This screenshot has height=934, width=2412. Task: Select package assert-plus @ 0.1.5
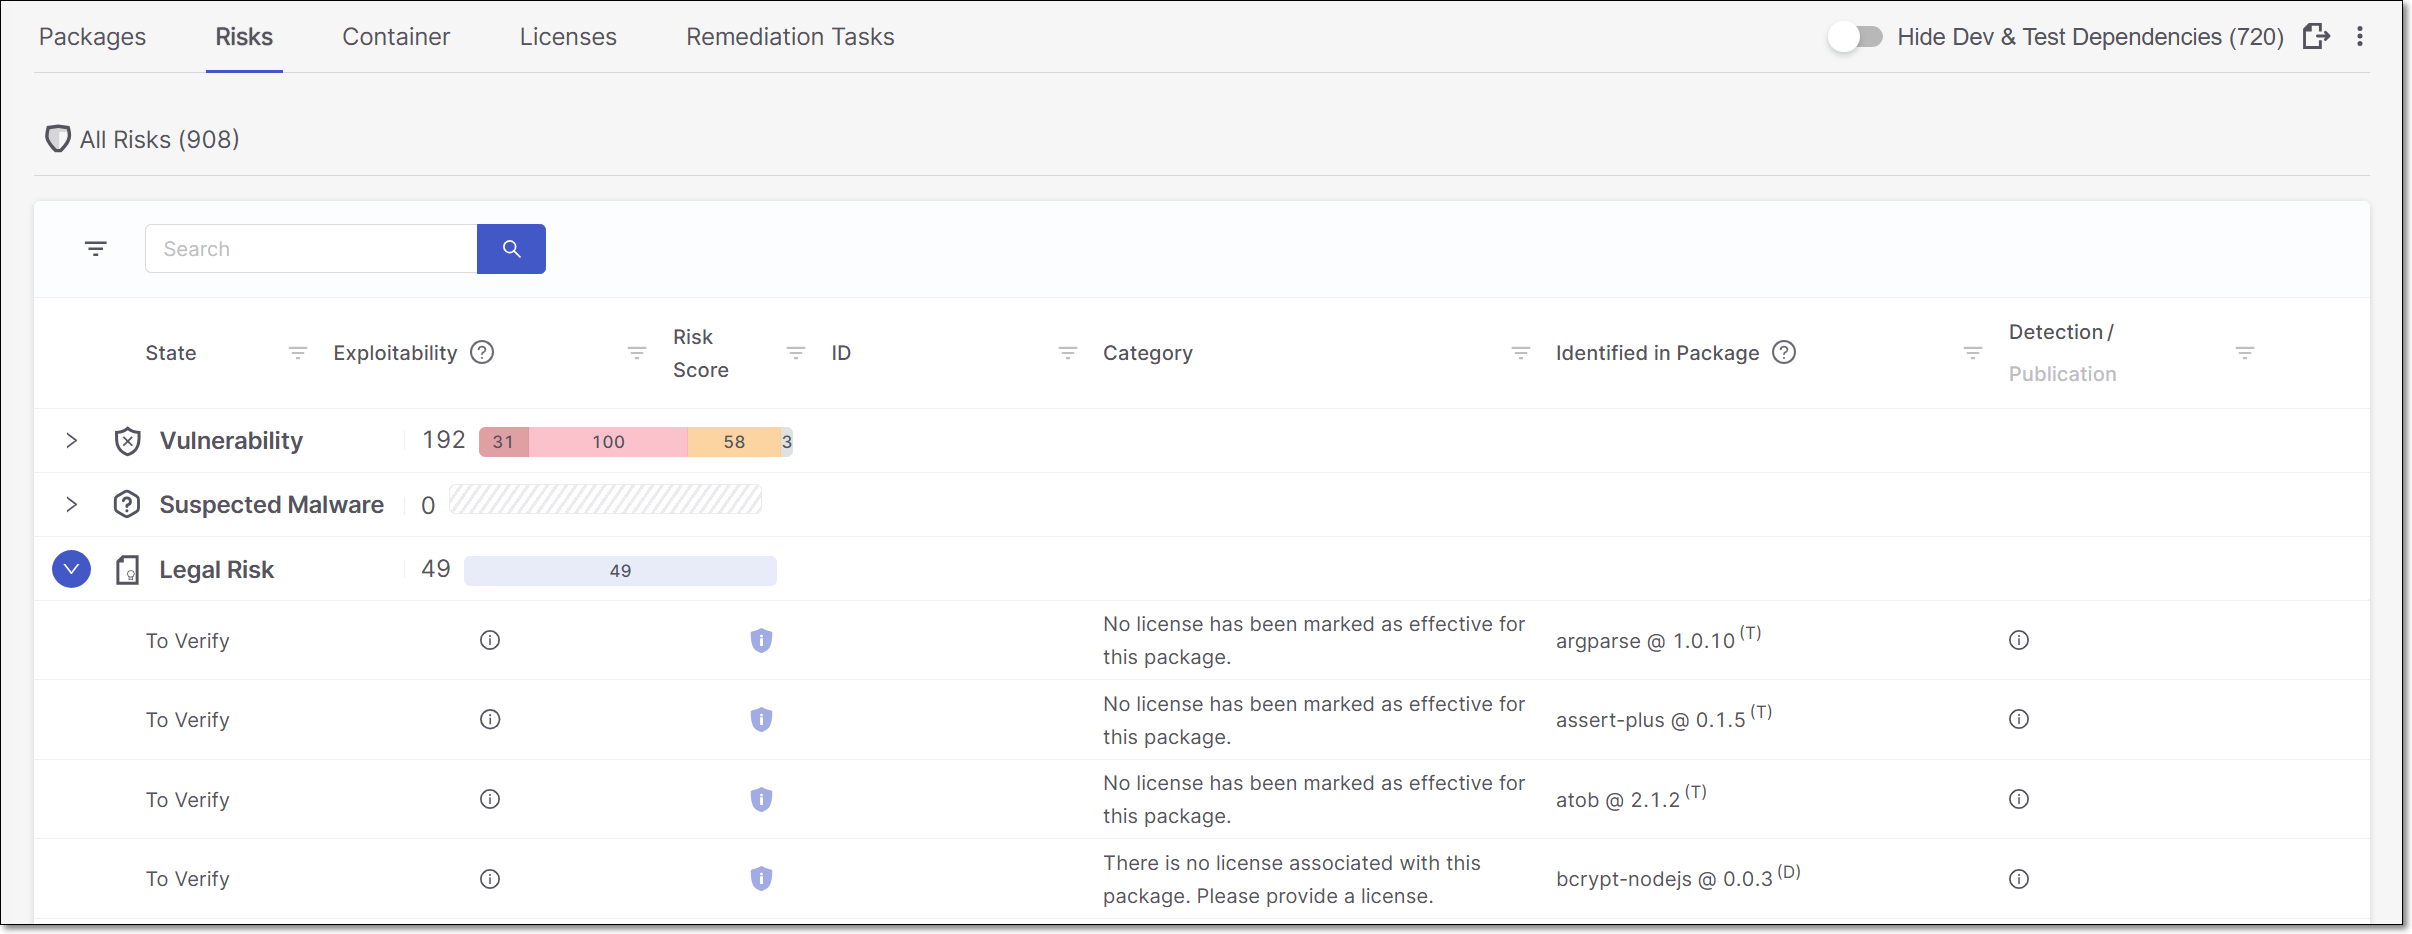point(1664,718)
